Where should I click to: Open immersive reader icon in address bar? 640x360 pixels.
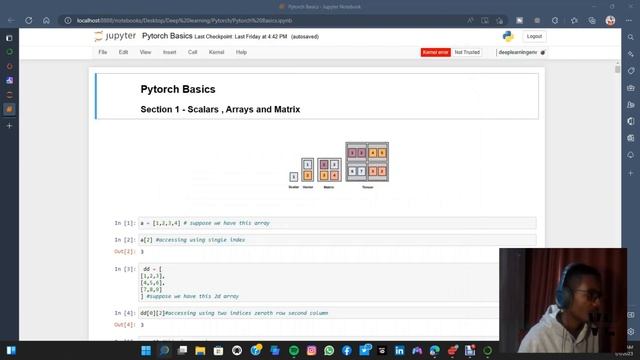tap(484, 20)
